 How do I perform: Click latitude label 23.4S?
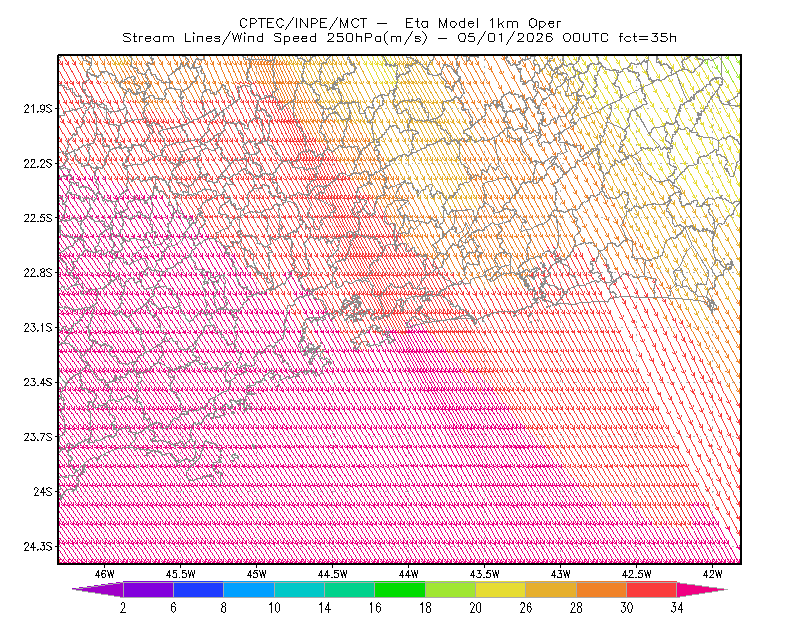38,382
